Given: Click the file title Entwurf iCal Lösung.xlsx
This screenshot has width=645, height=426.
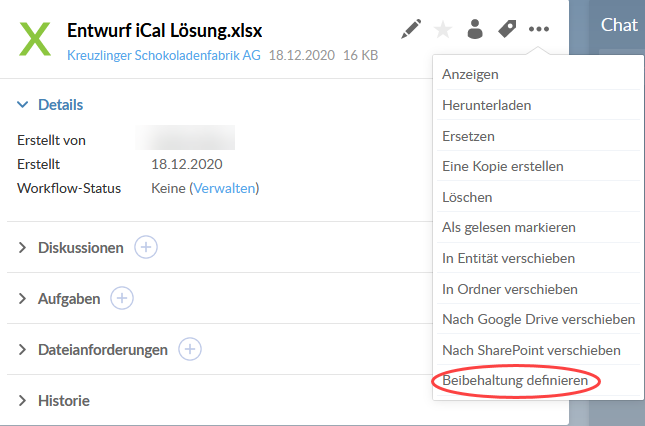Looking at the screenshot, I should click(165, 30).
